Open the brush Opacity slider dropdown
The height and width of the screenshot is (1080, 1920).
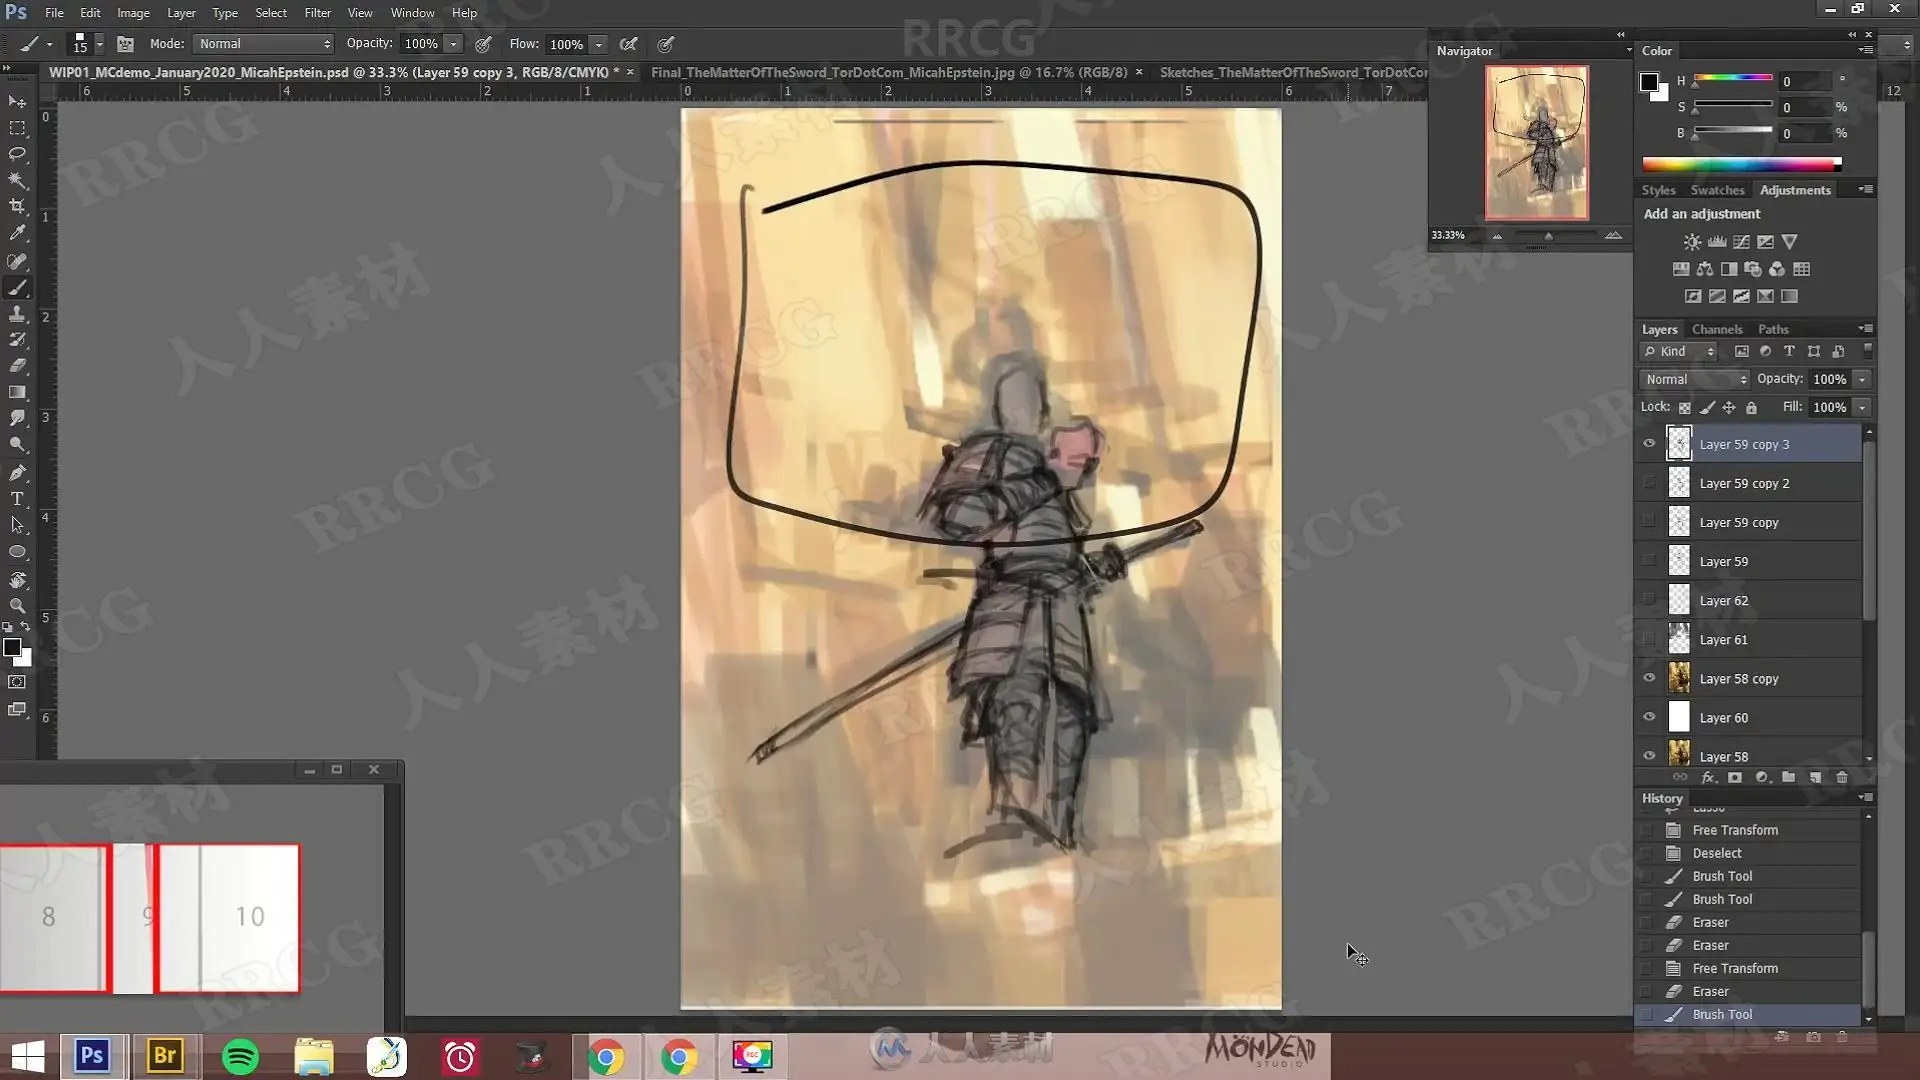pyautogui.click(x=454, y=44)
